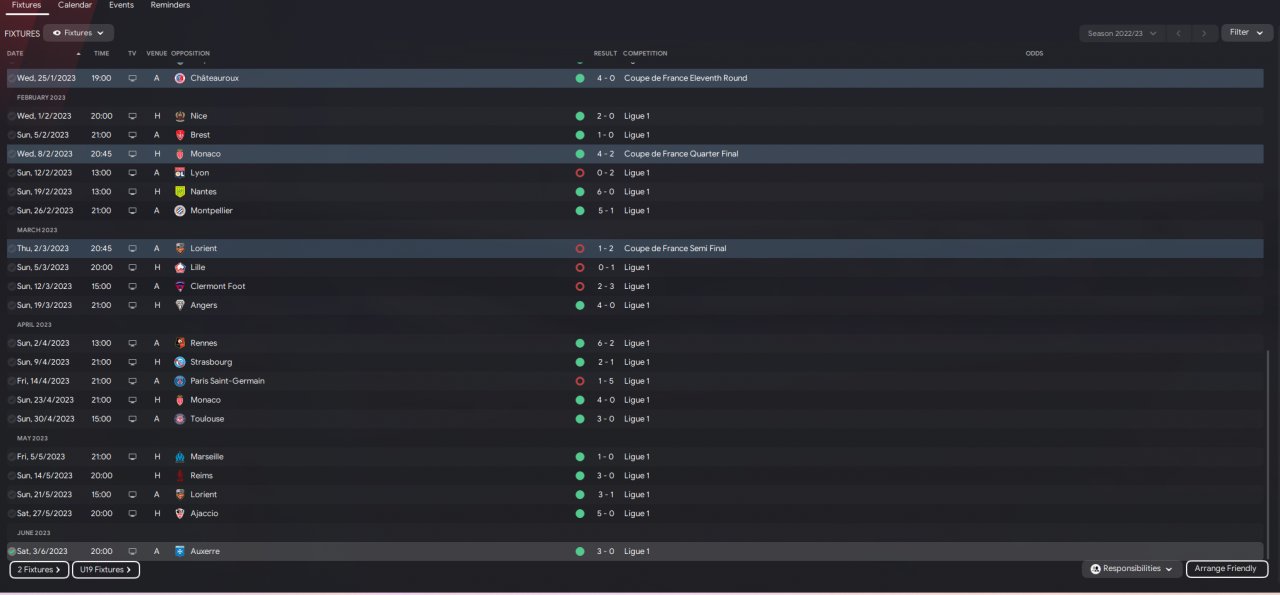
Task: Click the Marseille club logo
Action: click(x=180, y=457)
